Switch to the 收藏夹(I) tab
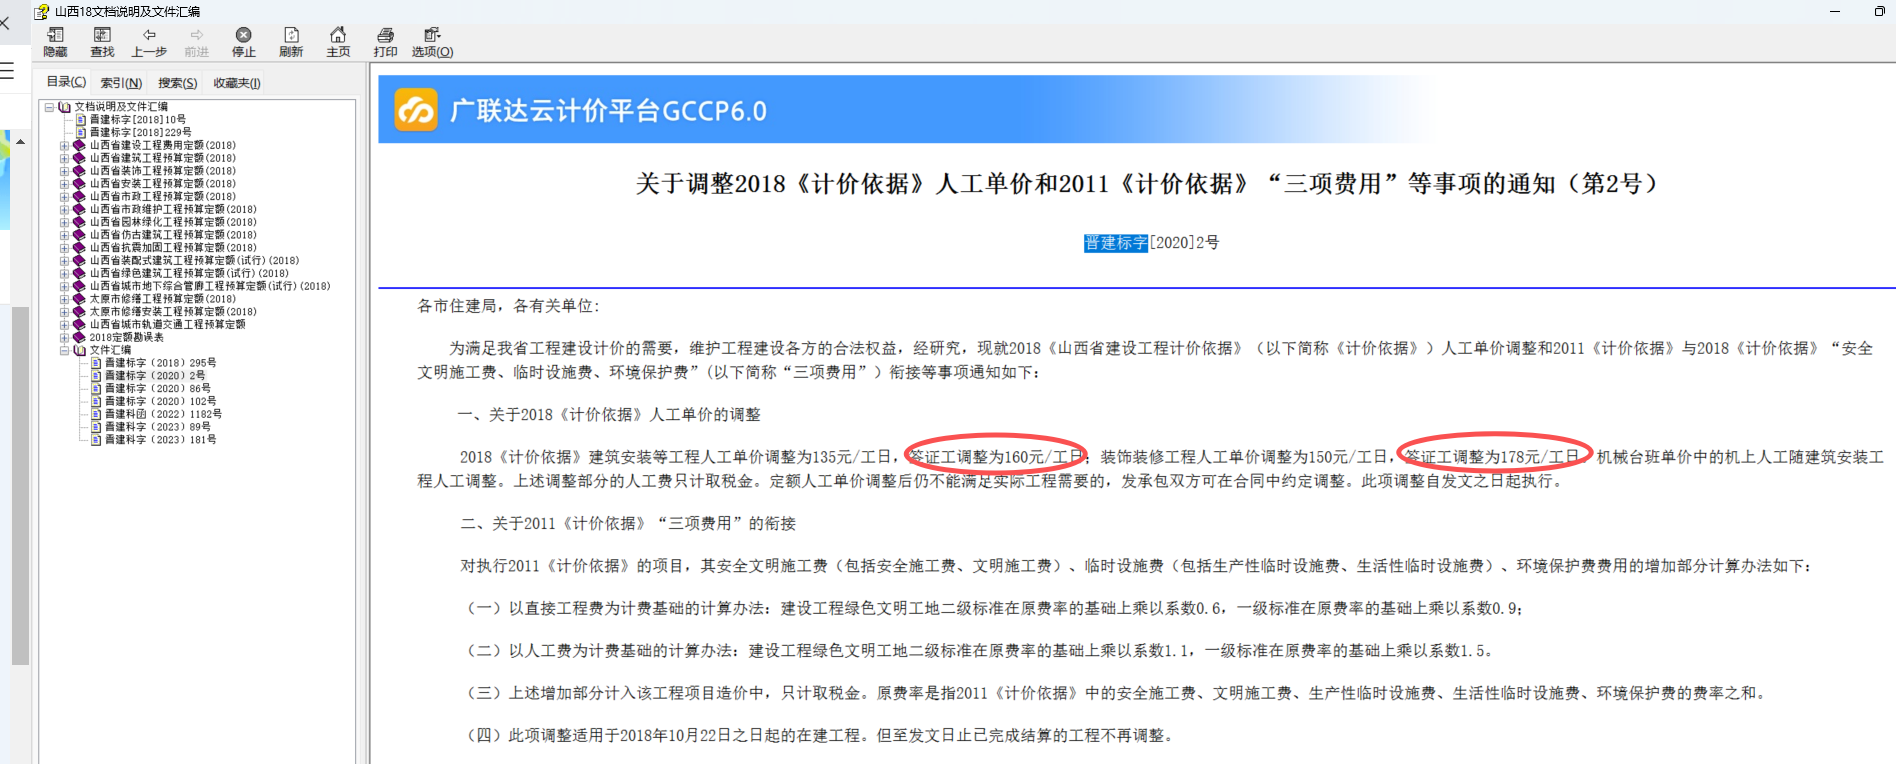This screenshot has height=764, width=1896. (x=237, y=83)
